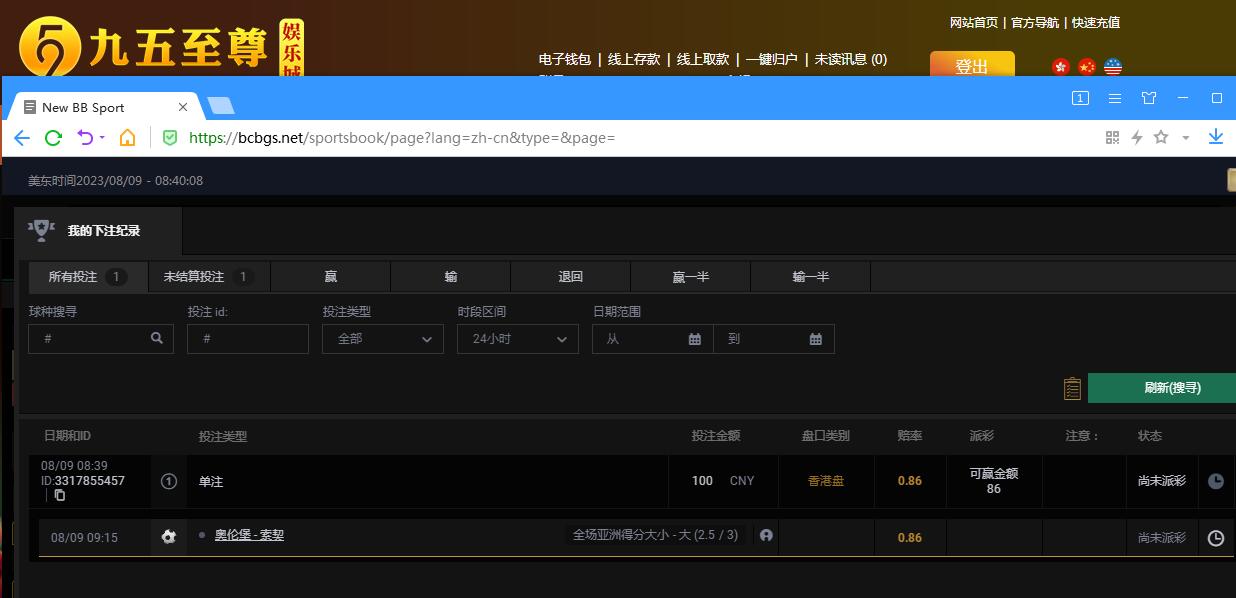
Task: Click the clock icon in 奥伦堡 match row
Action: click(1216, 538)
